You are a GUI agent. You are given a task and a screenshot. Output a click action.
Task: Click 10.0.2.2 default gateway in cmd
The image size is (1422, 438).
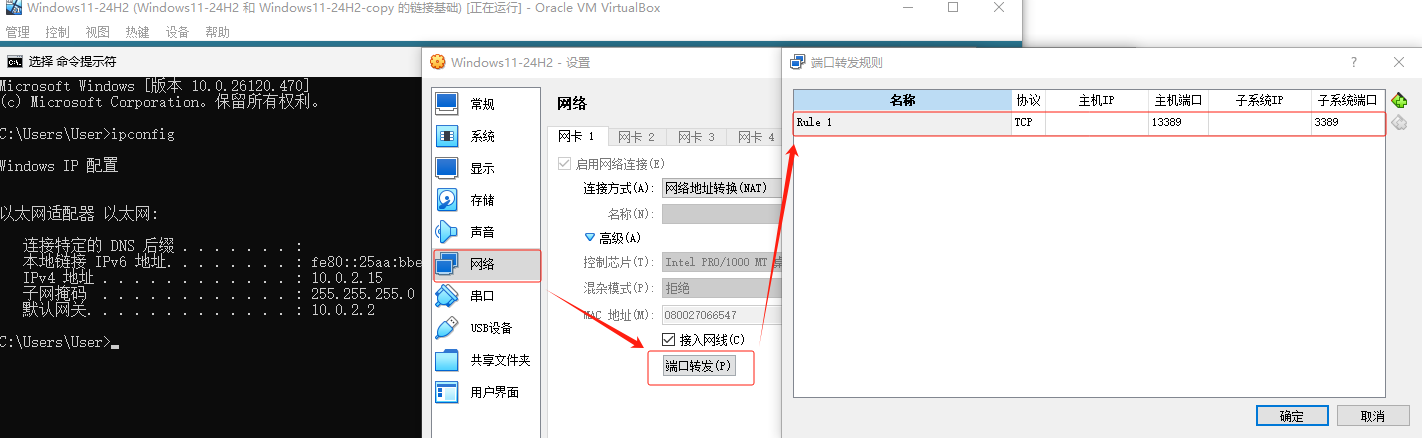342,310
